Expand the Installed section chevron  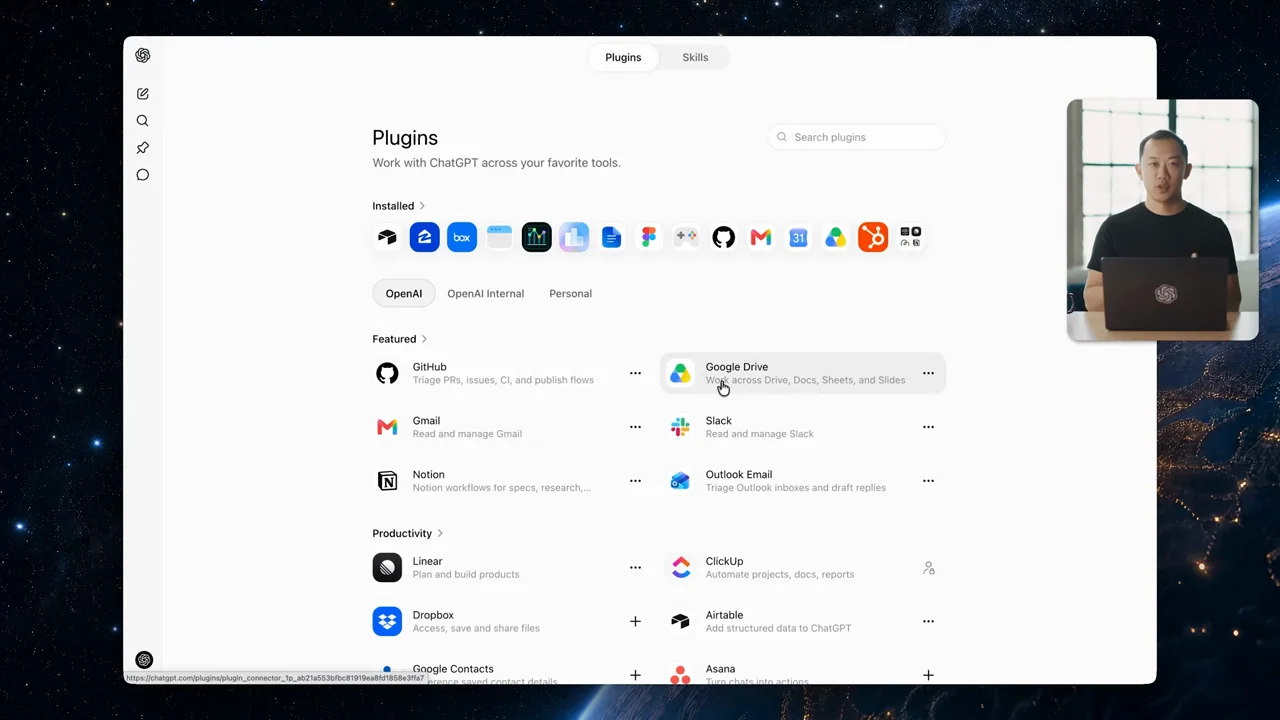point(422,206)
